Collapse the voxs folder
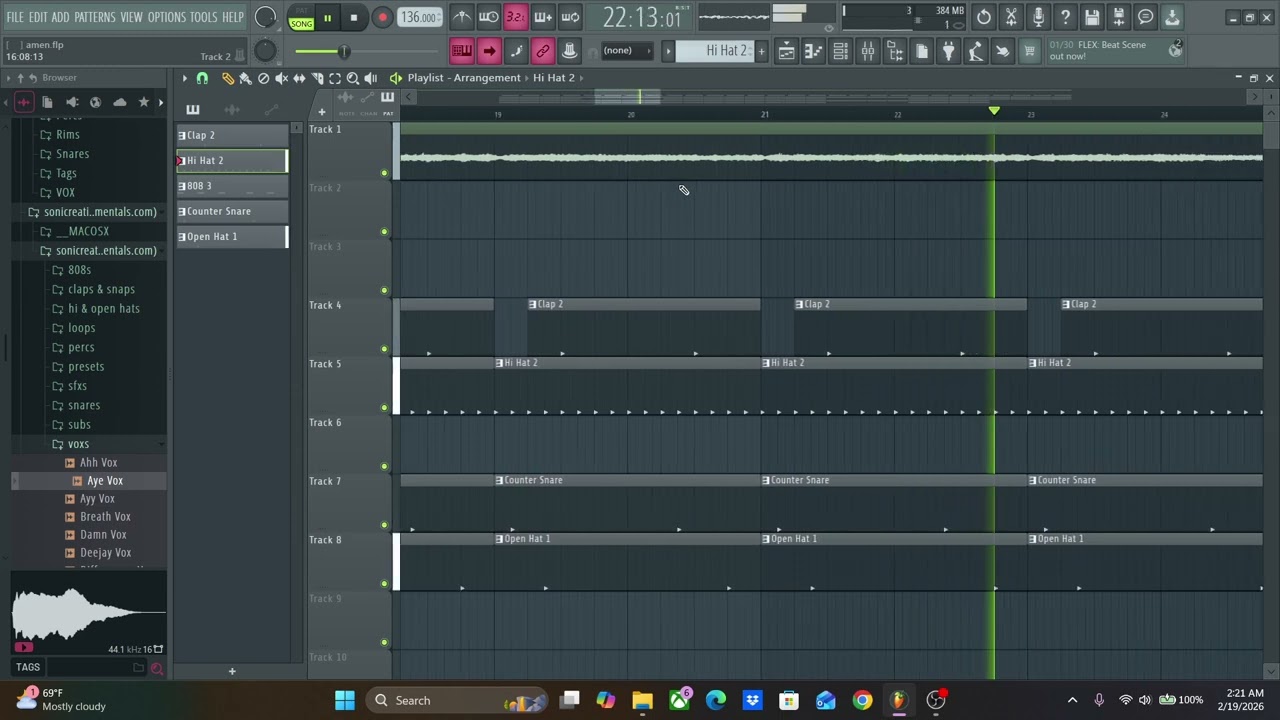Viewport: 1280px width, 720px height. click(78, 444)
